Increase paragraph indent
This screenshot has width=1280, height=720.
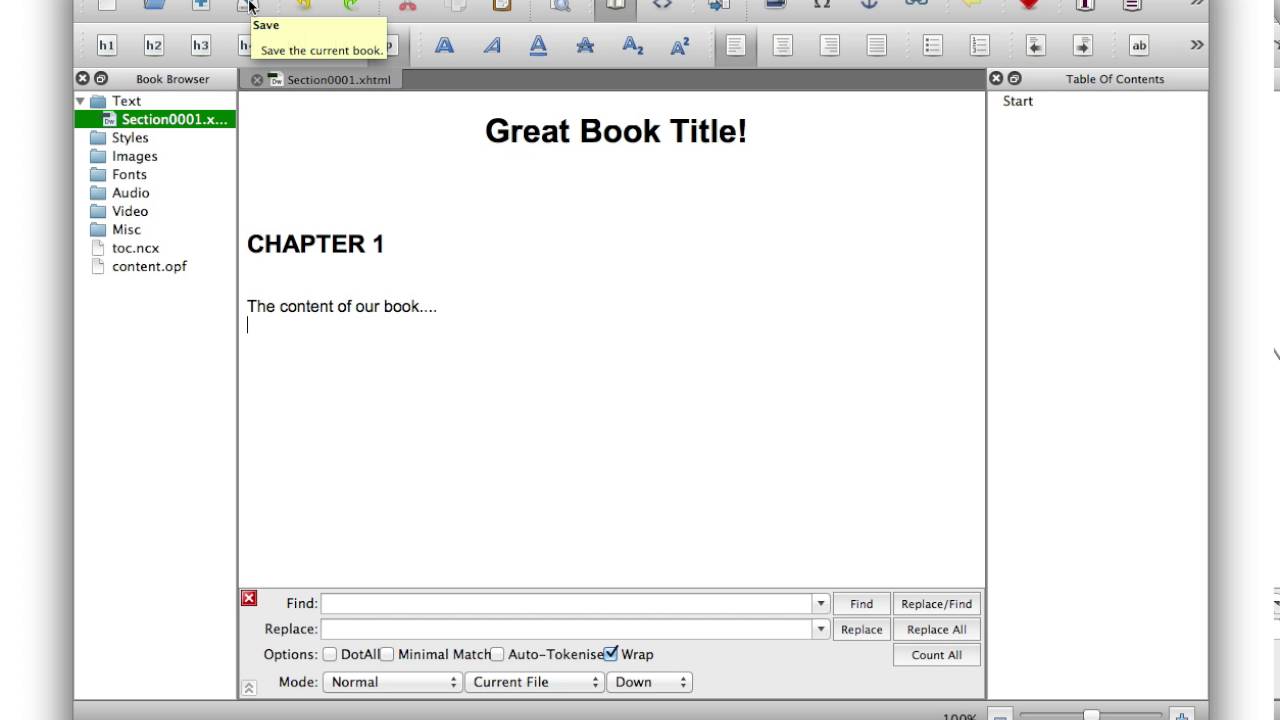[x=1082, y=45]
